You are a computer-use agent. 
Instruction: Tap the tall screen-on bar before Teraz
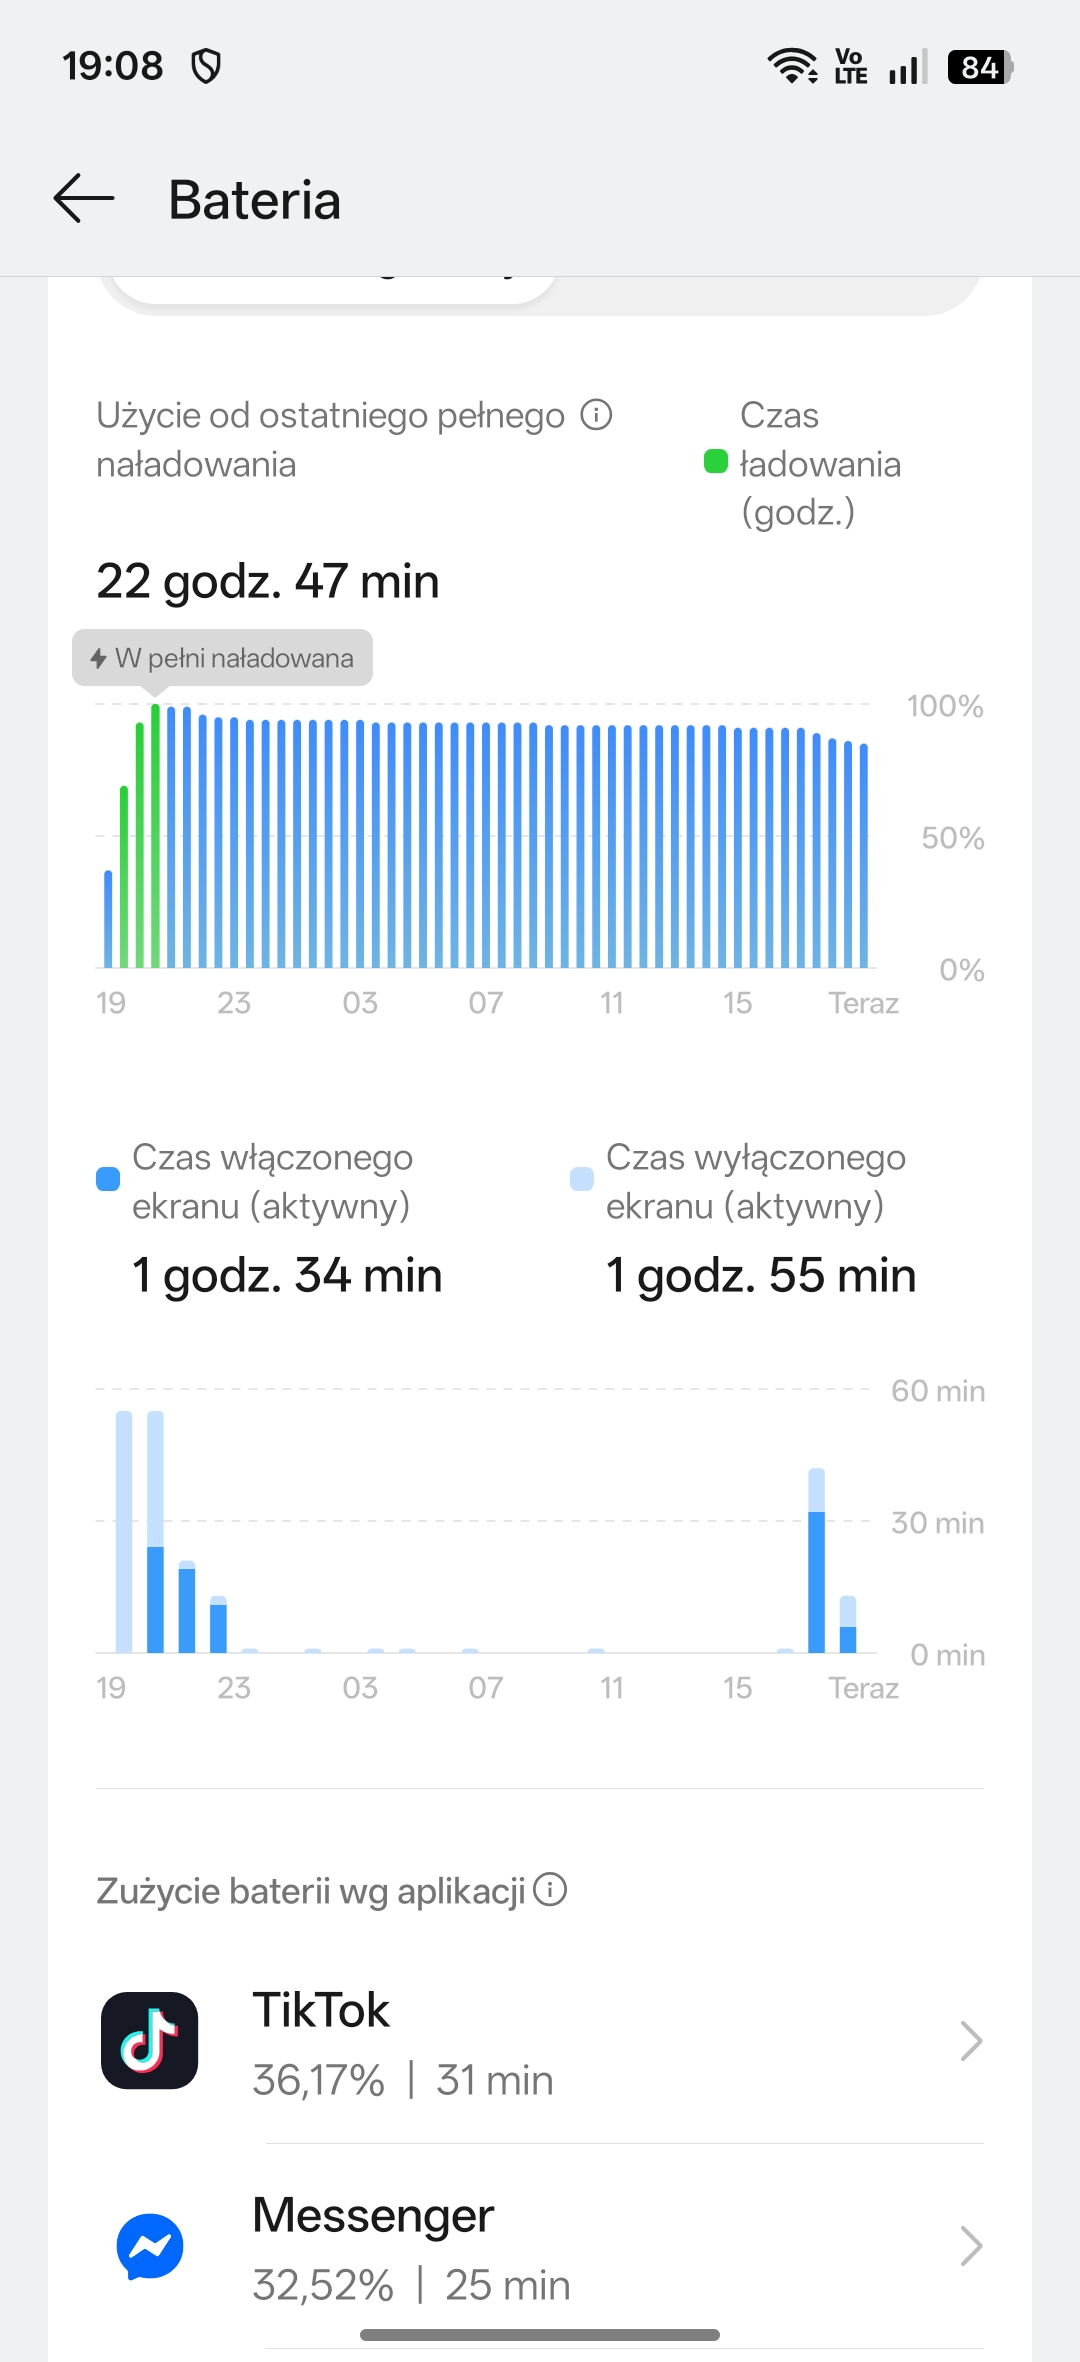click(x=817, y=1580)
